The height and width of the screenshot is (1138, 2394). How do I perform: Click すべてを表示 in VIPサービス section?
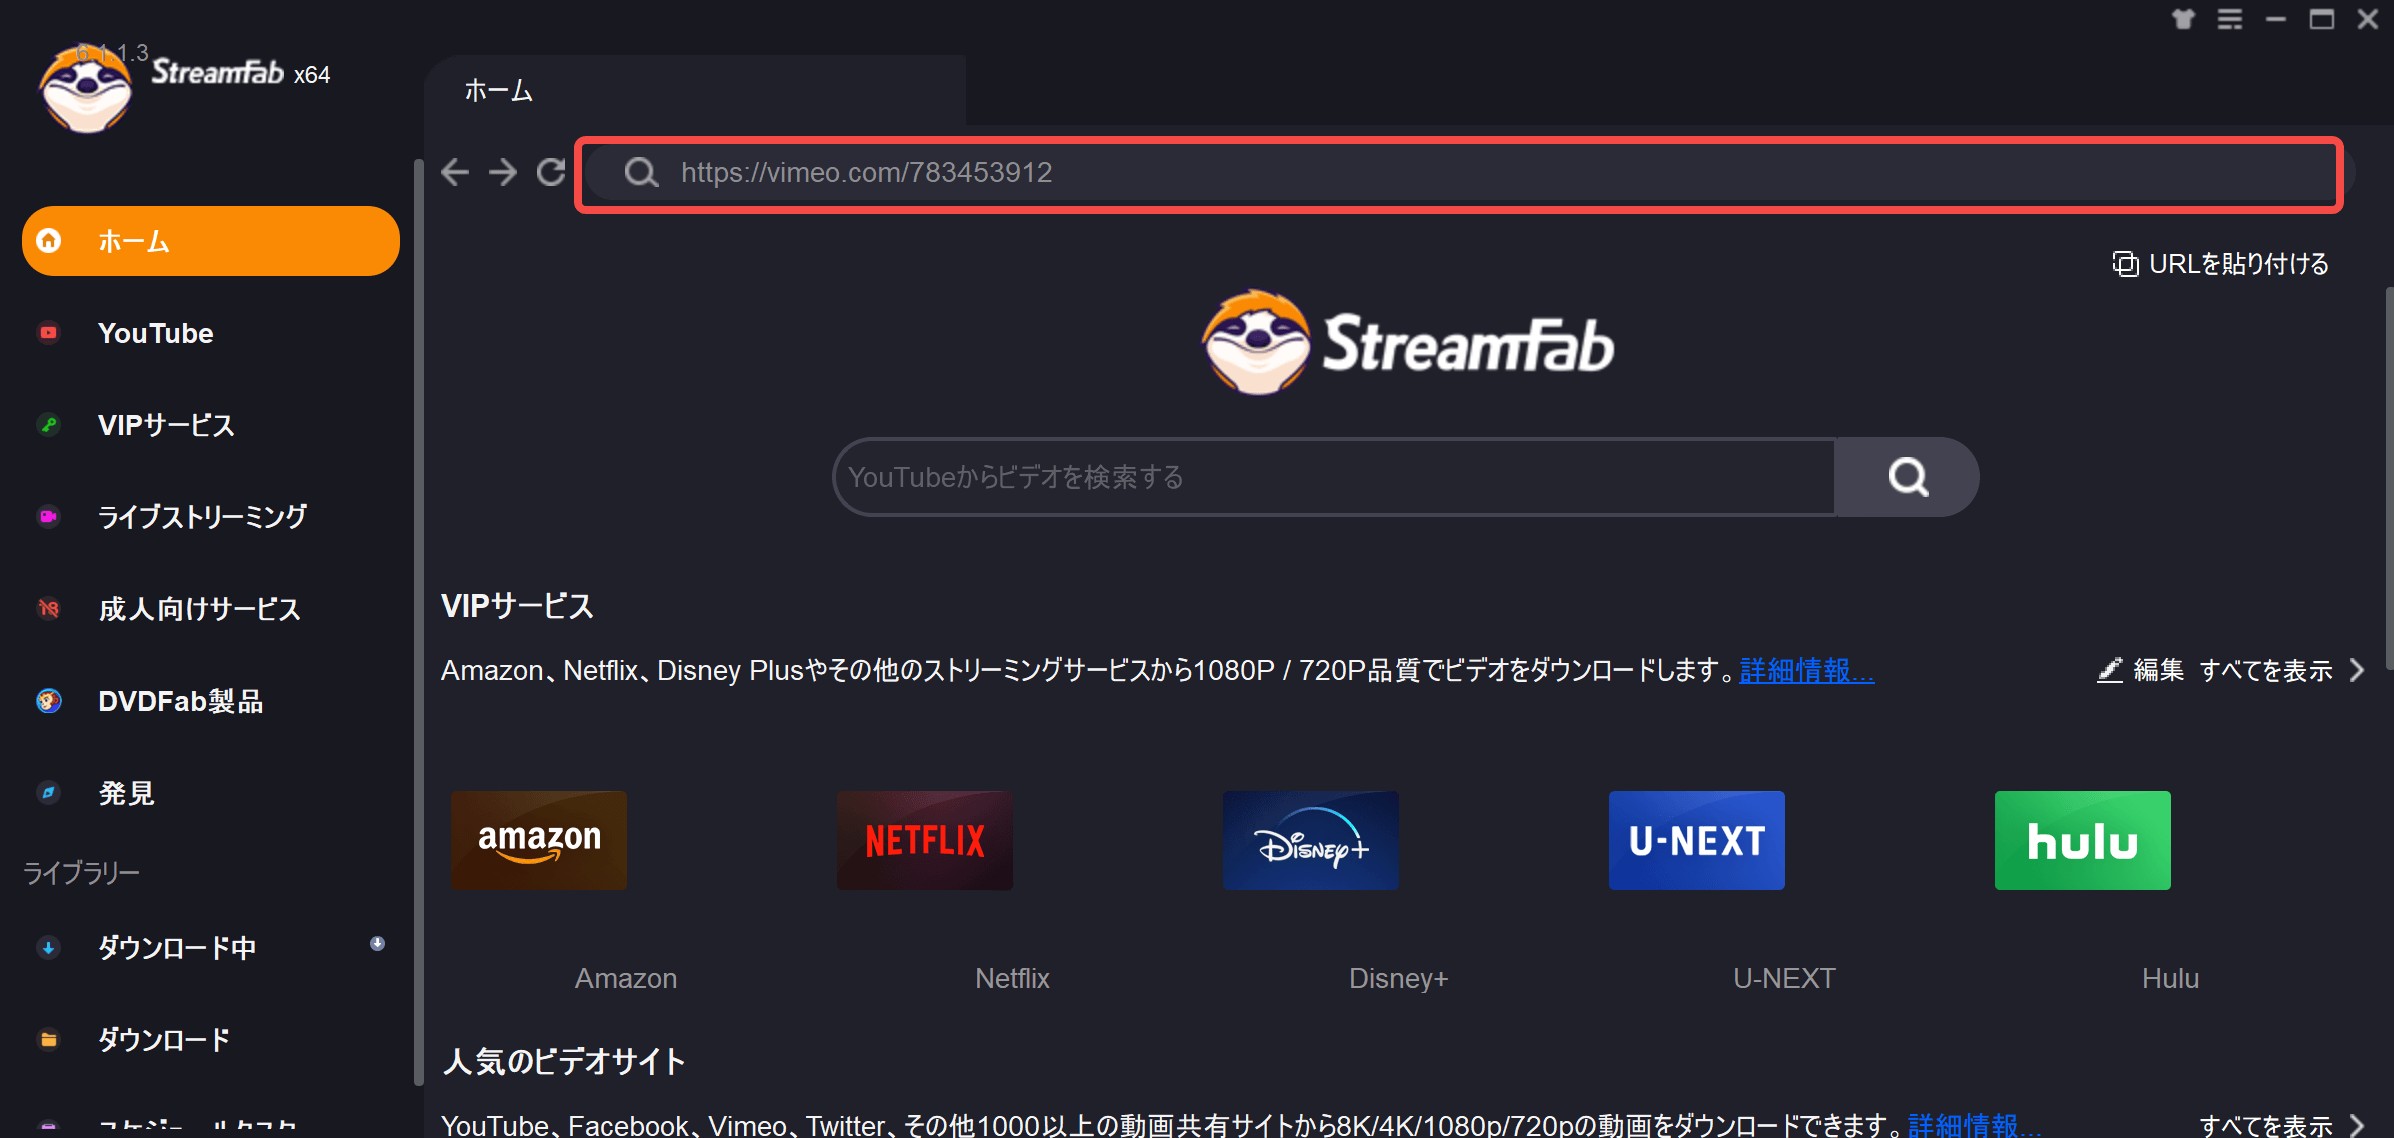pyautogui.click(x=2266, y=670)
